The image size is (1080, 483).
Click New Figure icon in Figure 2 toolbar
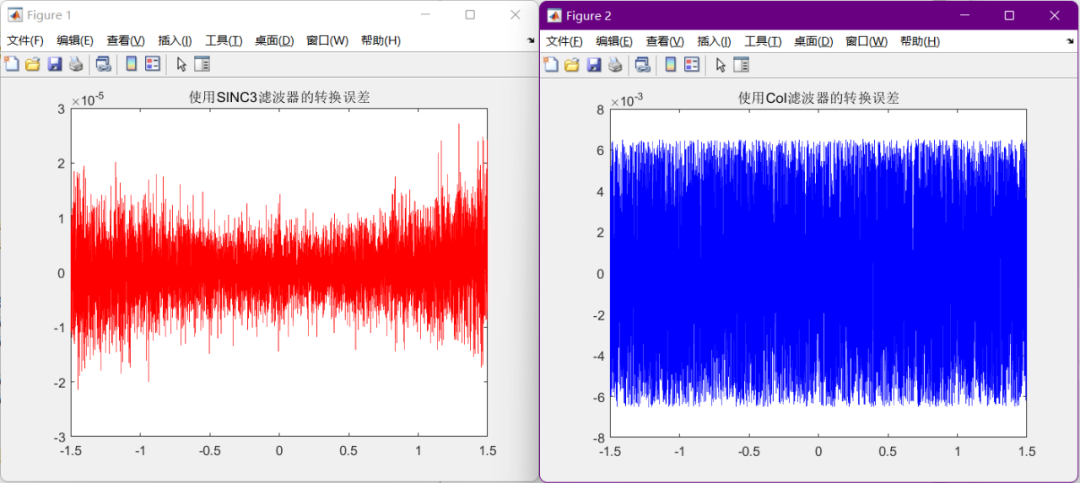click(550, 64)
